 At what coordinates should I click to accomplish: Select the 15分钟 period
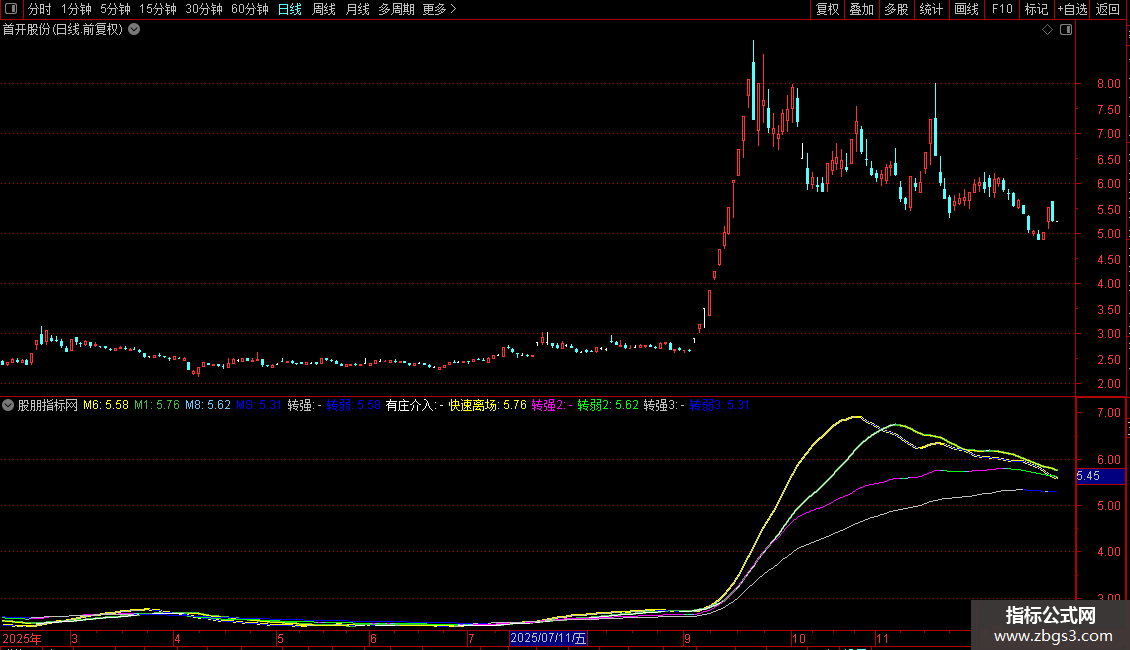(158, 9)
